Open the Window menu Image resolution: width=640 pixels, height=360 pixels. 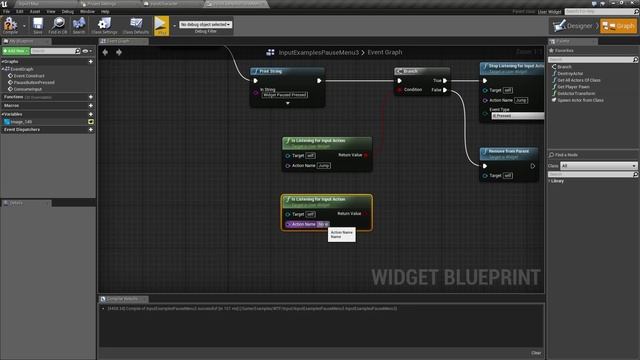tap(87, 12)
